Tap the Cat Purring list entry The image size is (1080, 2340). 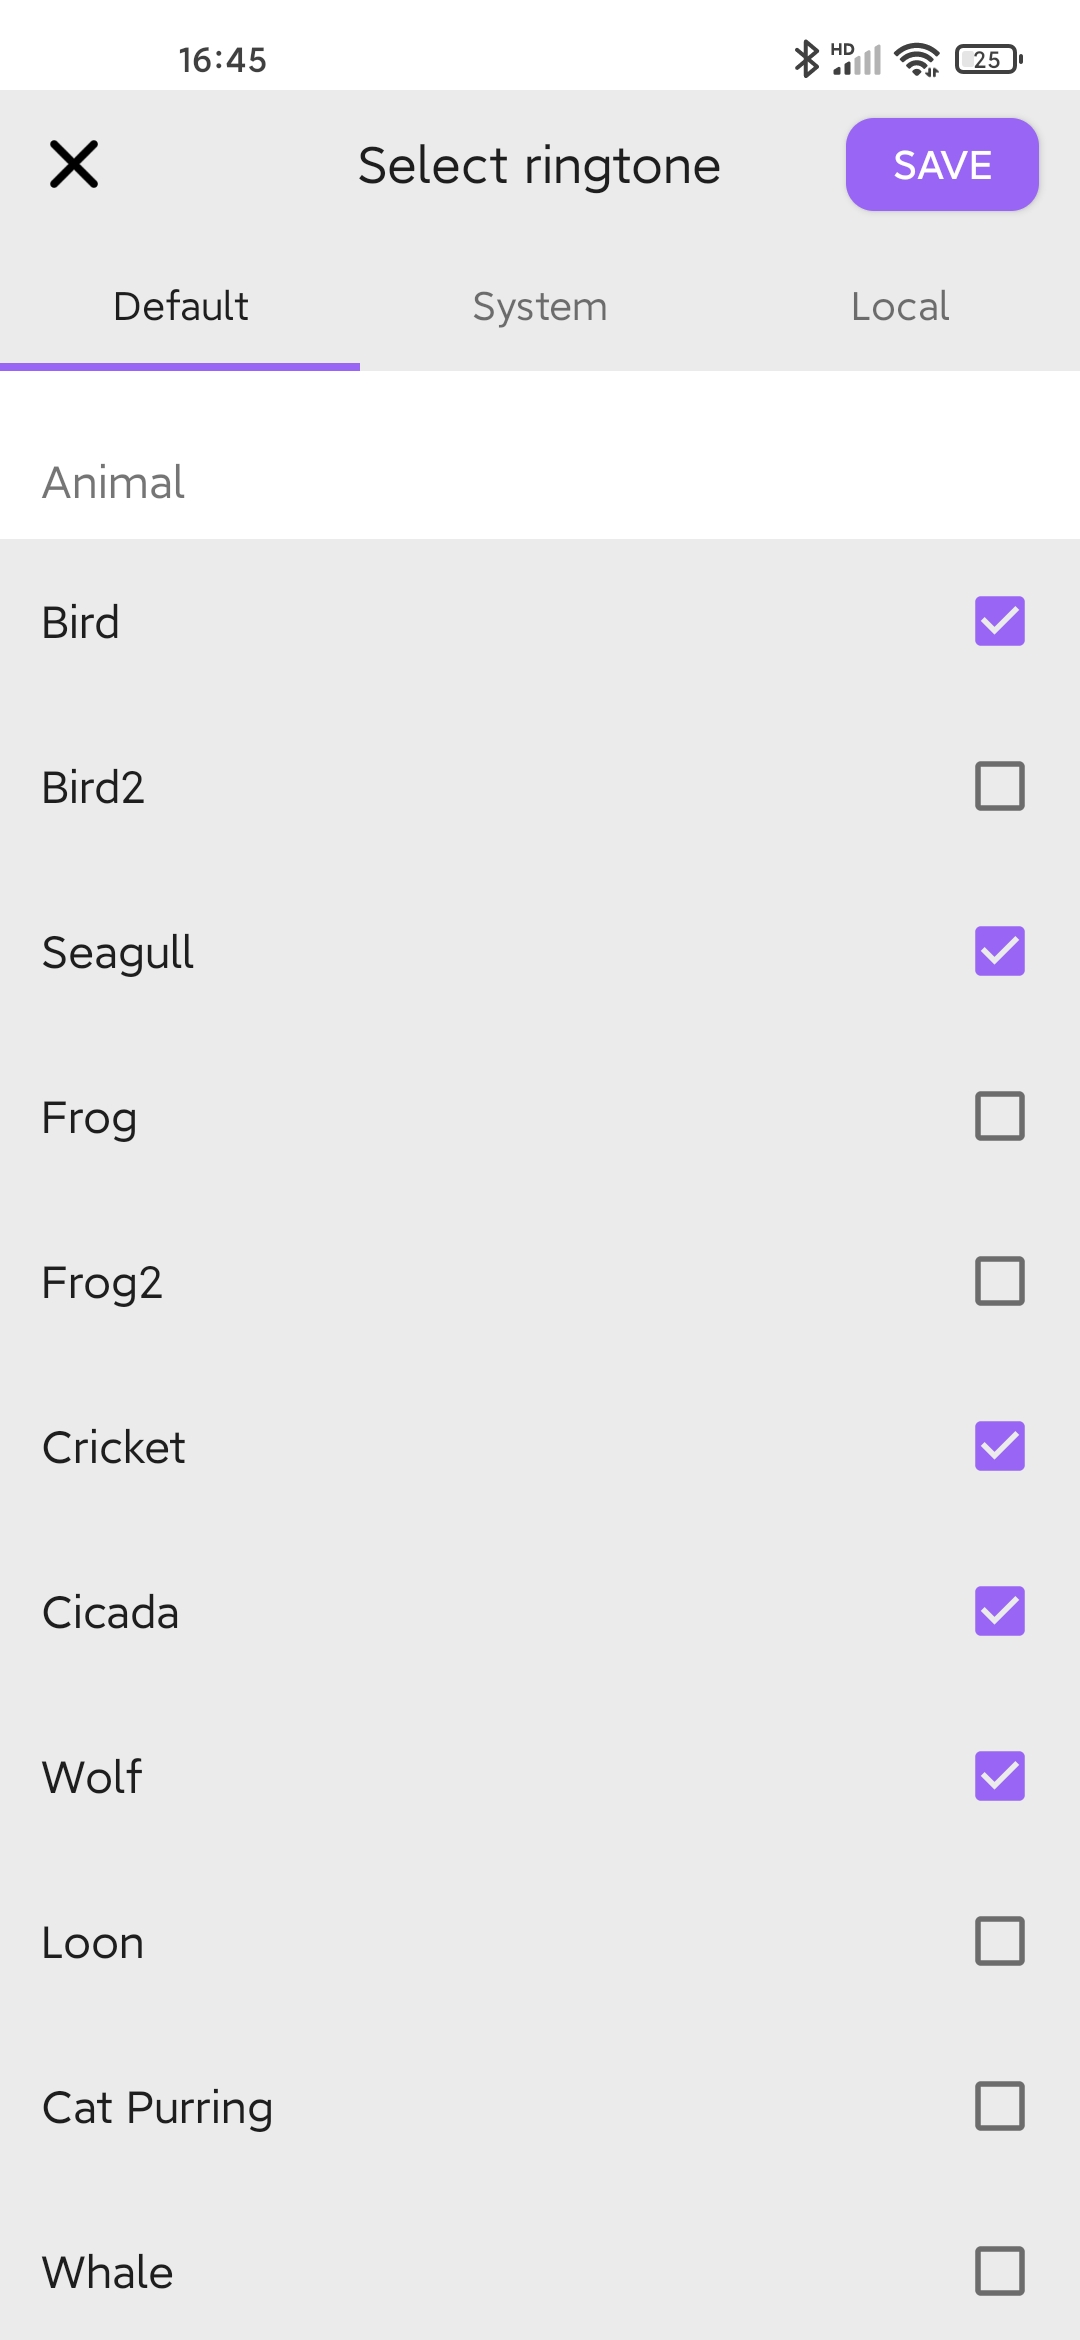click(x=540, y=2106)
